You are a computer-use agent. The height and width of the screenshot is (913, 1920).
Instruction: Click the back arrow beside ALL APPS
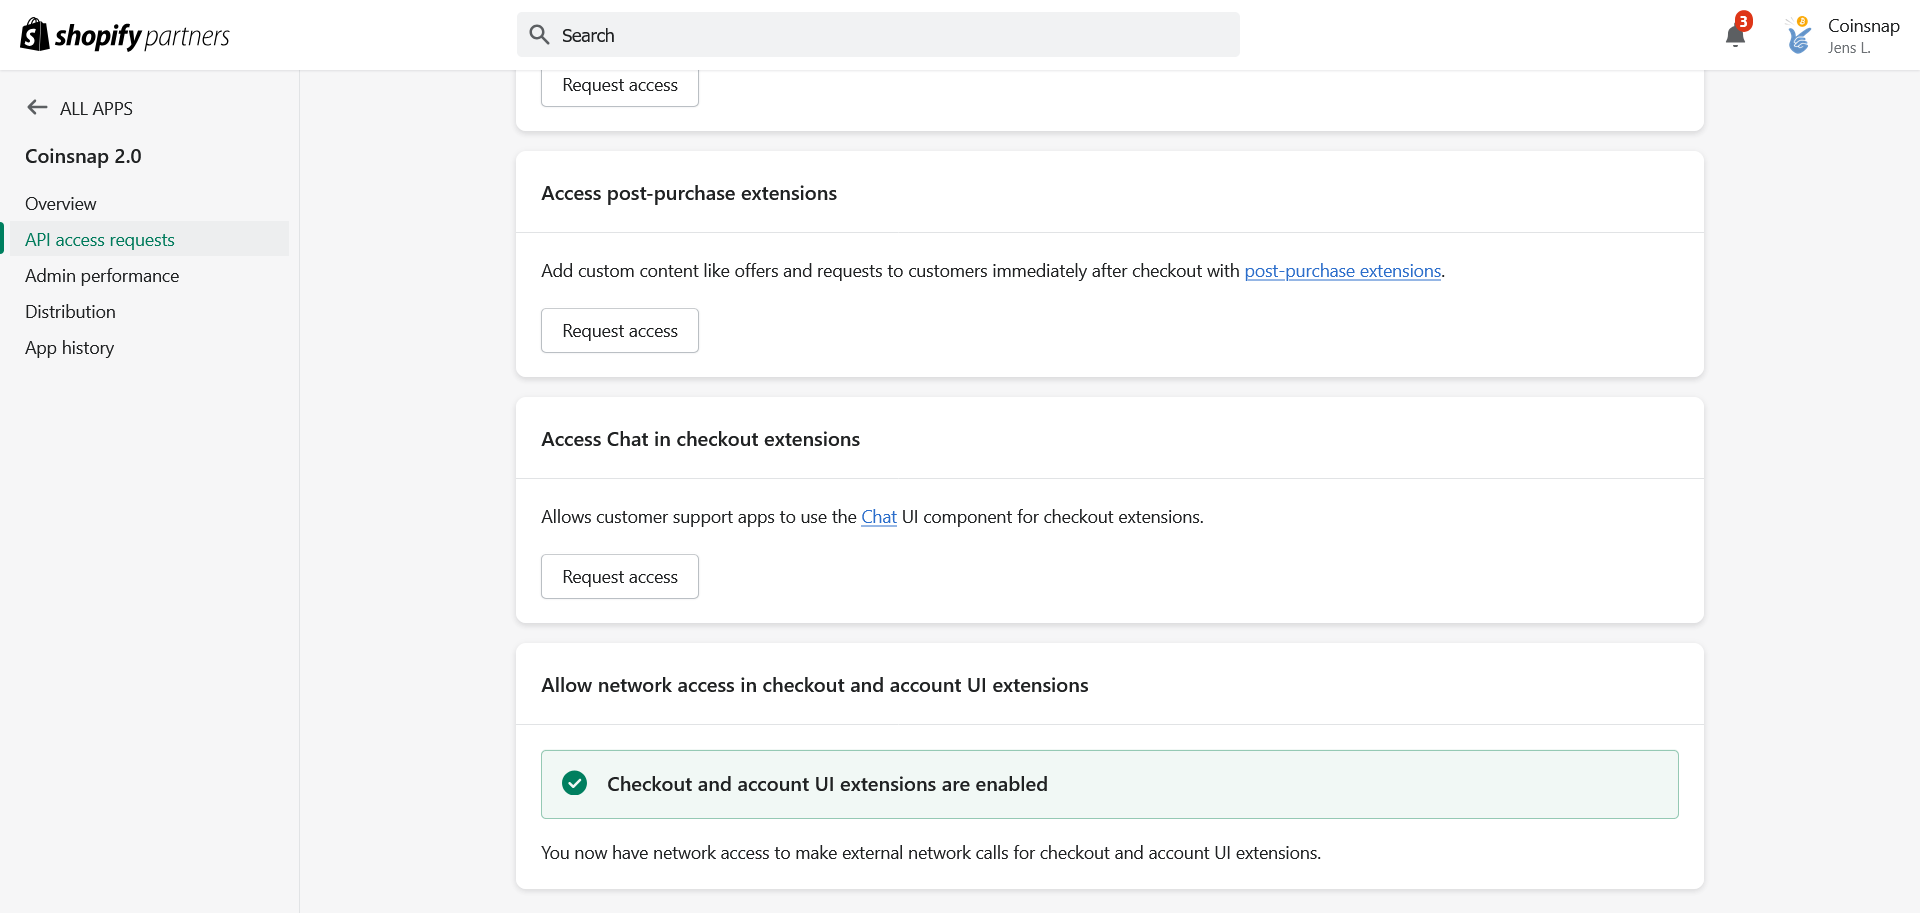point(37,108)
